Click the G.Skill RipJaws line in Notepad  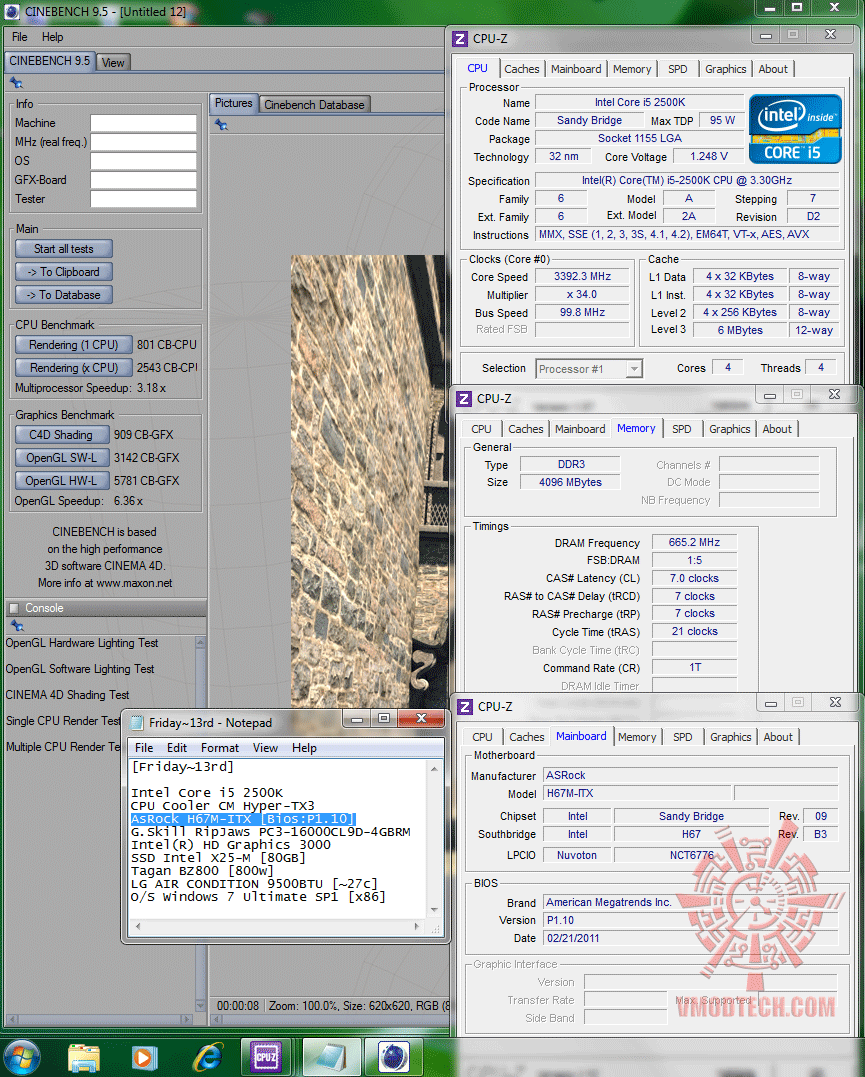271,832
